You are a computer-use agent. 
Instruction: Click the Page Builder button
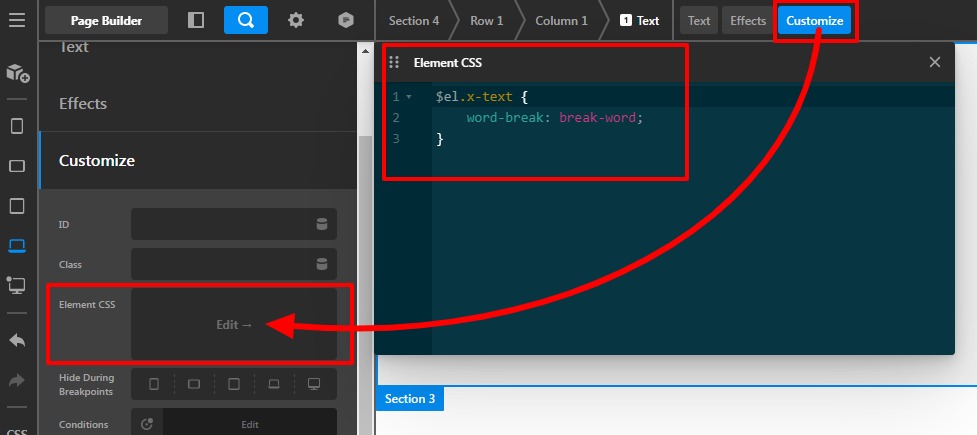point(106,20)
